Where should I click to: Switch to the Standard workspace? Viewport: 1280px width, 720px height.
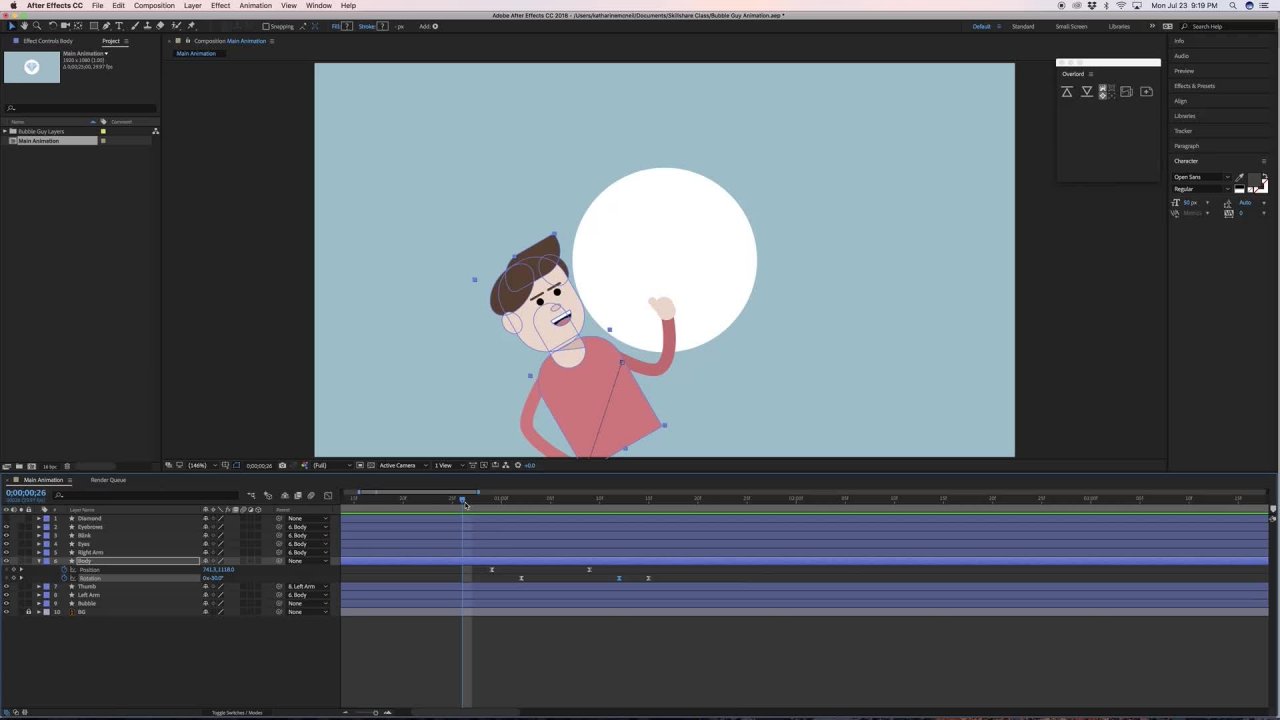pyautogui.click(x=1023, y=26)
